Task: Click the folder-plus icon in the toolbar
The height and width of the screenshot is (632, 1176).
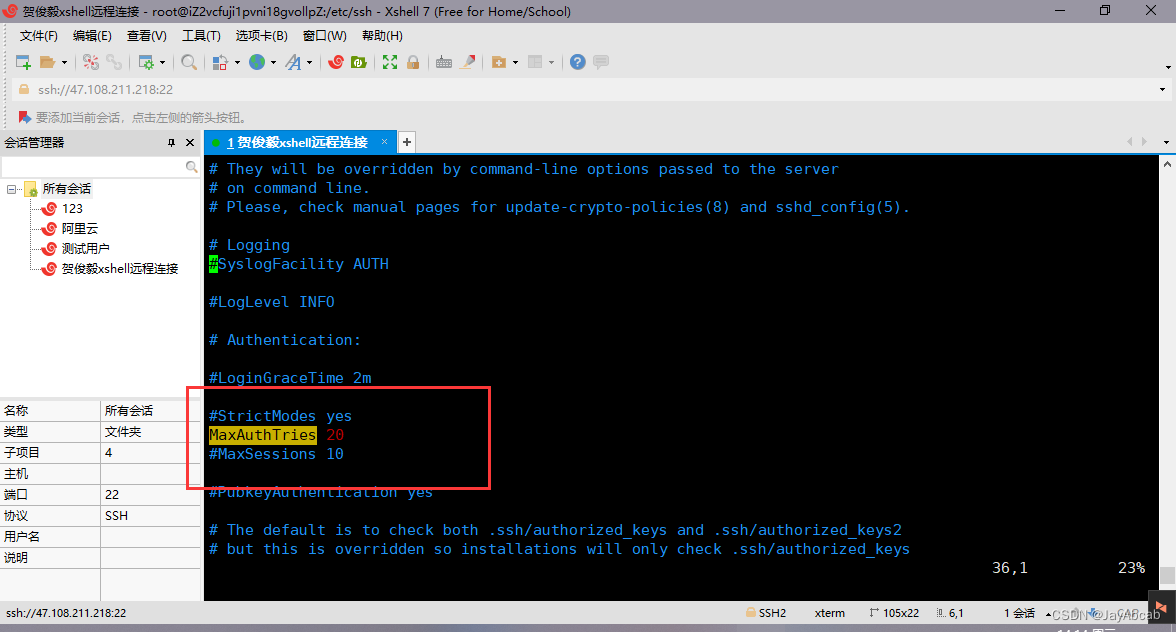Action: [499, 62]
